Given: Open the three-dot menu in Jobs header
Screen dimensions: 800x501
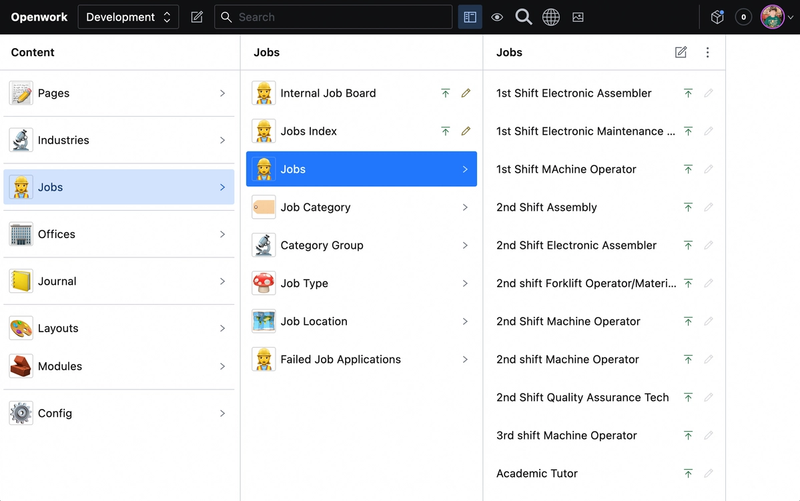Looking at the screenshot, I should pyautogui.click(x=708, y=52).
